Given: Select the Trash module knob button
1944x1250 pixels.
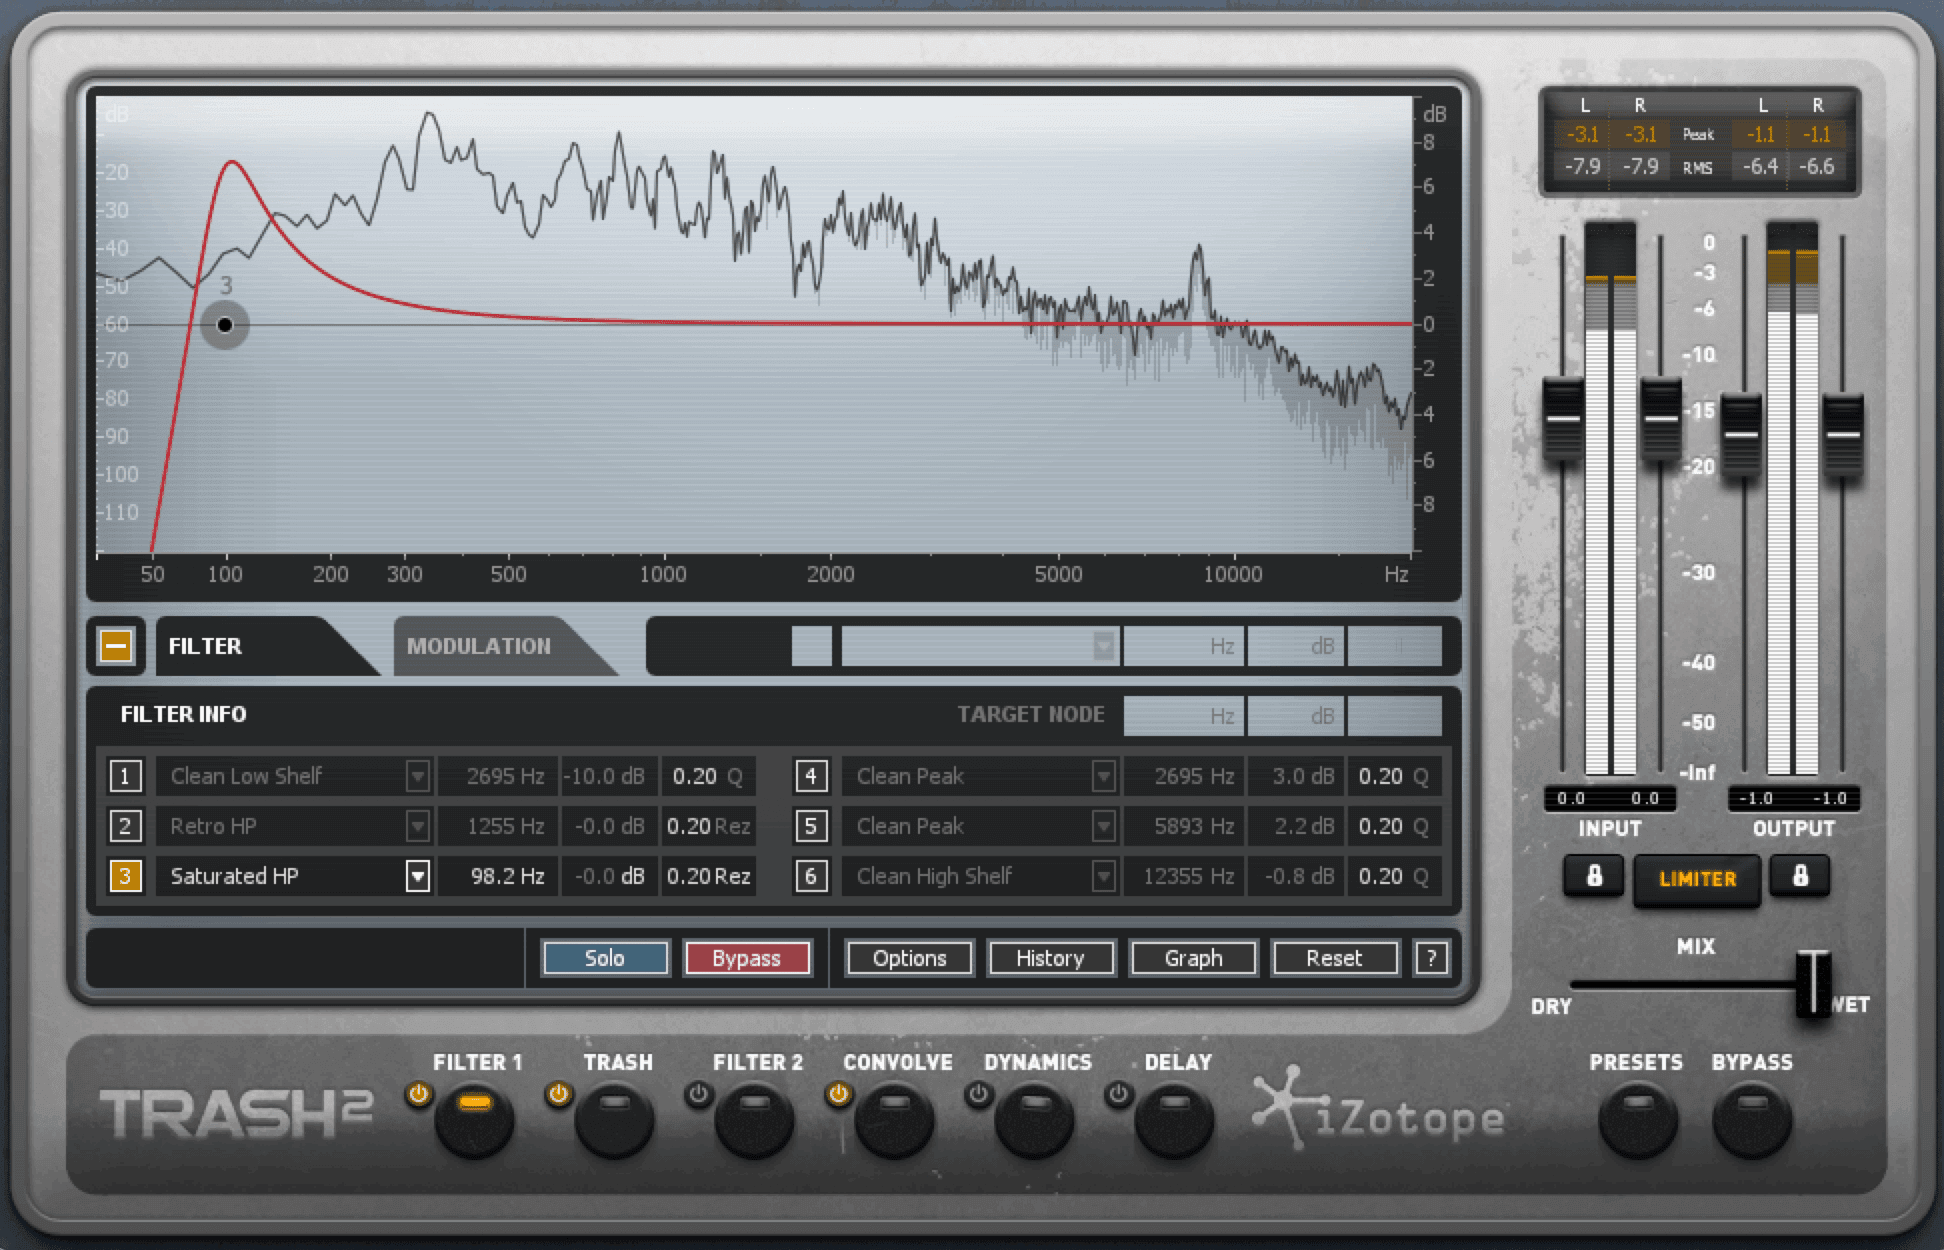Looking at the screenshot, I should click(x=614, y=1119).
